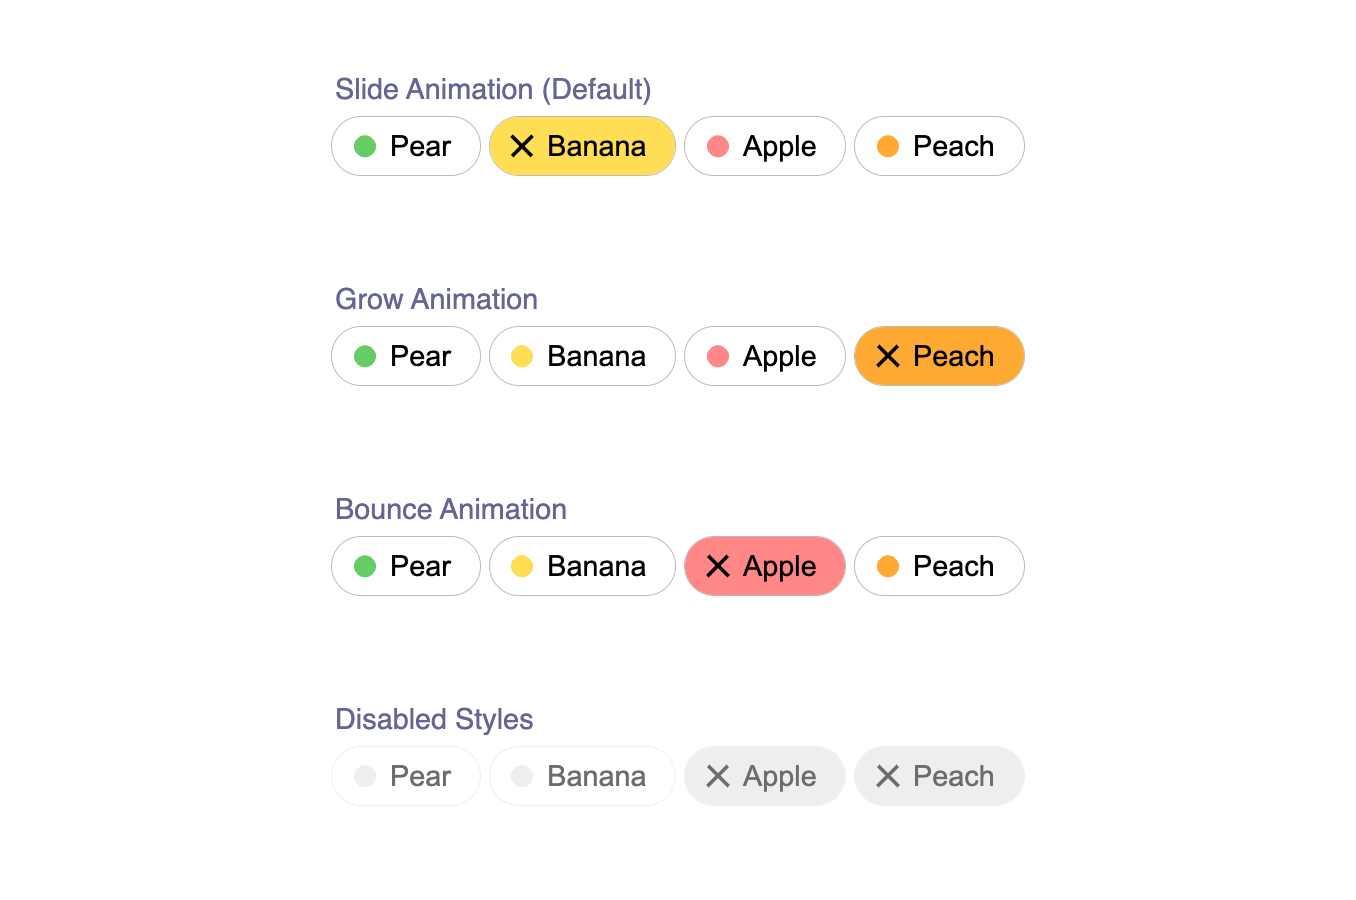This screenshot has height=900, width=1356.
Task: Click the Pear chip in the Bounce Animation row
Action: pyautogui.click(x=405, y=566)
